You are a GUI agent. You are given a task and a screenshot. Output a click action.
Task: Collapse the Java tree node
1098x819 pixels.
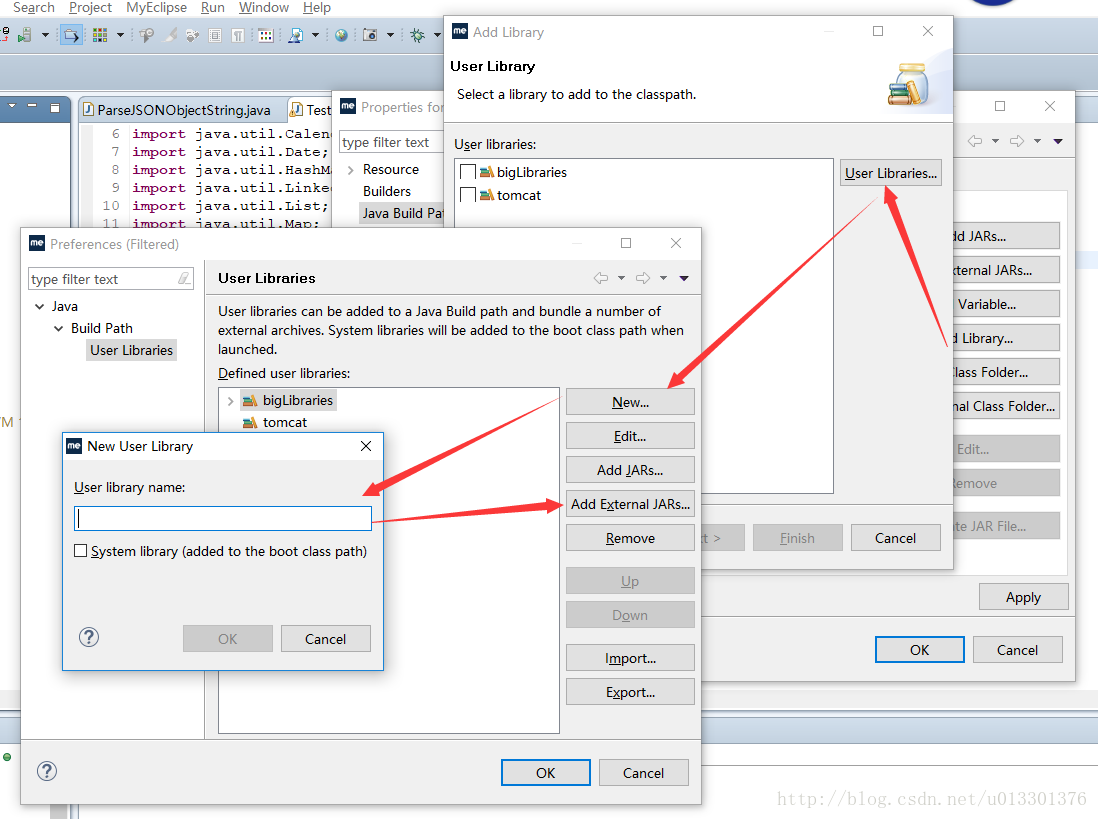[x=40, y=307]
